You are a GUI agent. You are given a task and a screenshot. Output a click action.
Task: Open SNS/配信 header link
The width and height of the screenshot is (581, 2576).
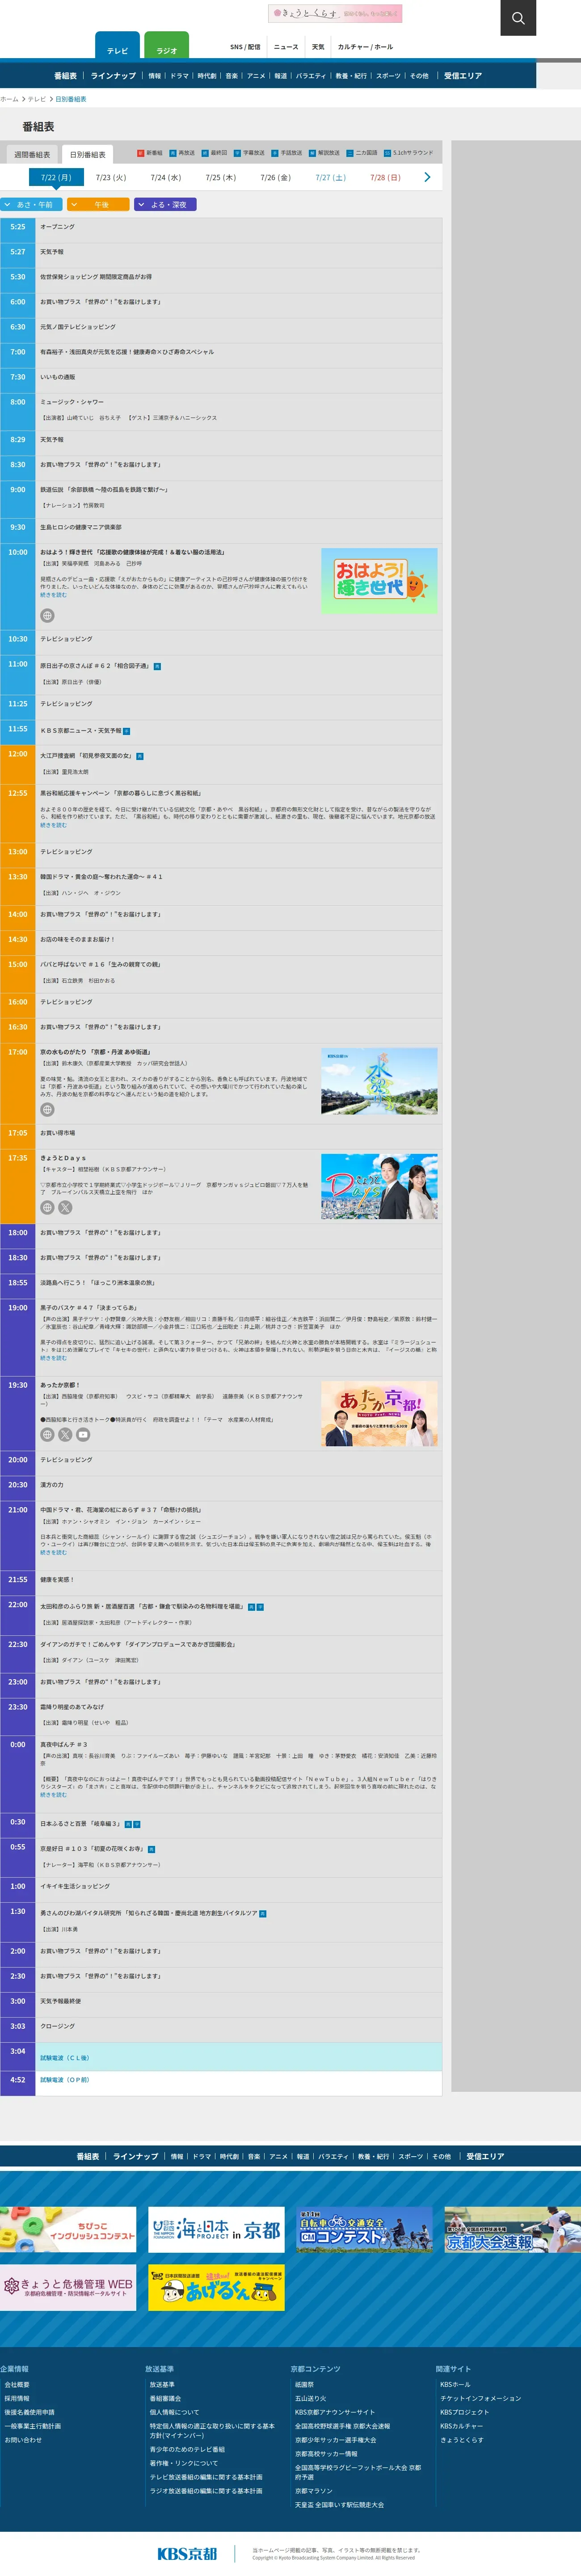[x=245, y=47]
